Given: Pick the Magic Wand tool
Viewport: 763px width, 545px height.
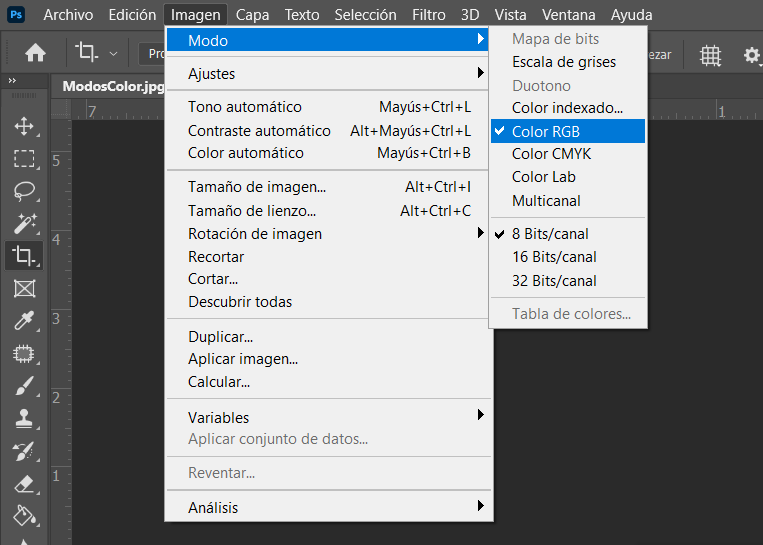Looking at the screenshot, I should pyautogui.click(x=24, y=222).
